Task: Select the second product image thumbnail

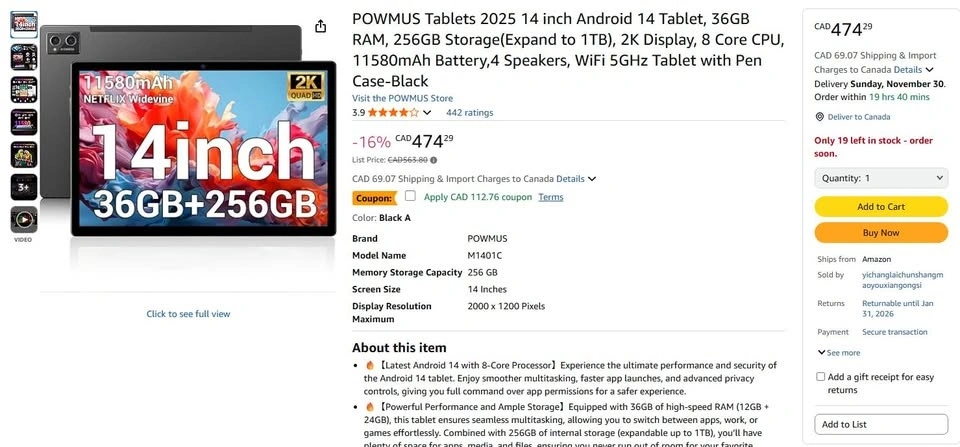Action: pyautogui.click(x=24, y=57)
